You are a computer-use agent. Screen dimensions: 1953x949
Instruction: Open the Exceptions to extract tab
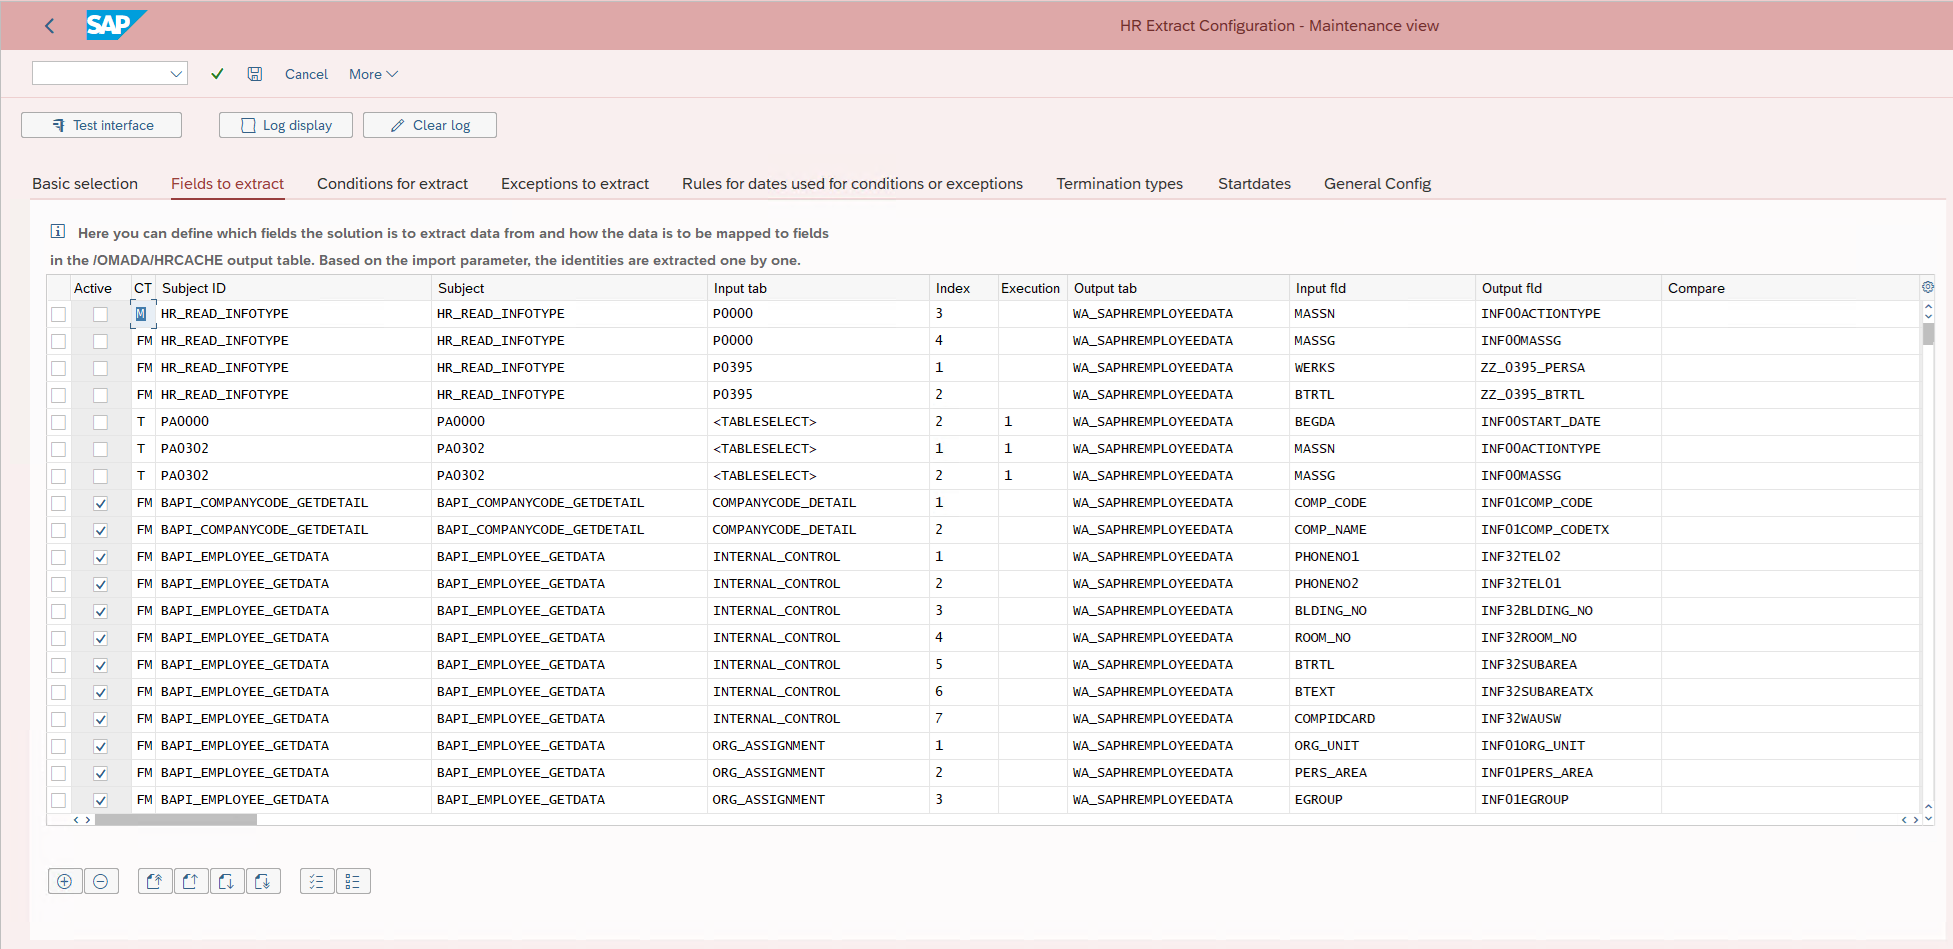[x=575, y=184]
